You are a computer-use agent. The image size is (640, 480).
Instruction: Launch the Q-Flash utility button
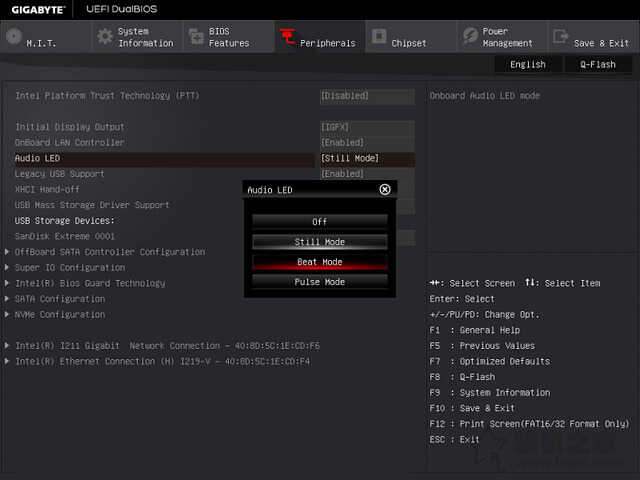click(x=598, y=64)
